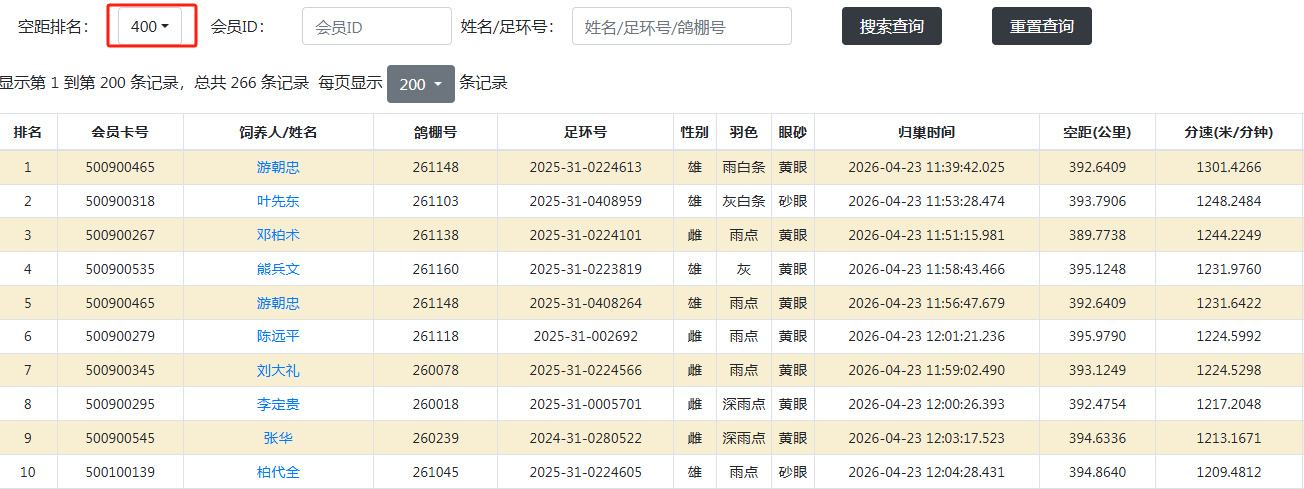Focus the 姓名/足环号/鸽棚号 search field
This screenshot has width=1304, height=489.
pyautogui.click(x=681, y=27)
